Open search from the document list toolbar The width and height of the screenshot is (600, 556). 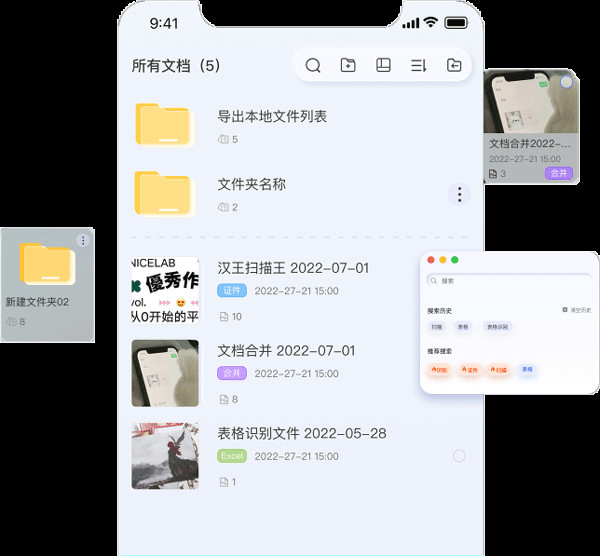tap(313, 65)
